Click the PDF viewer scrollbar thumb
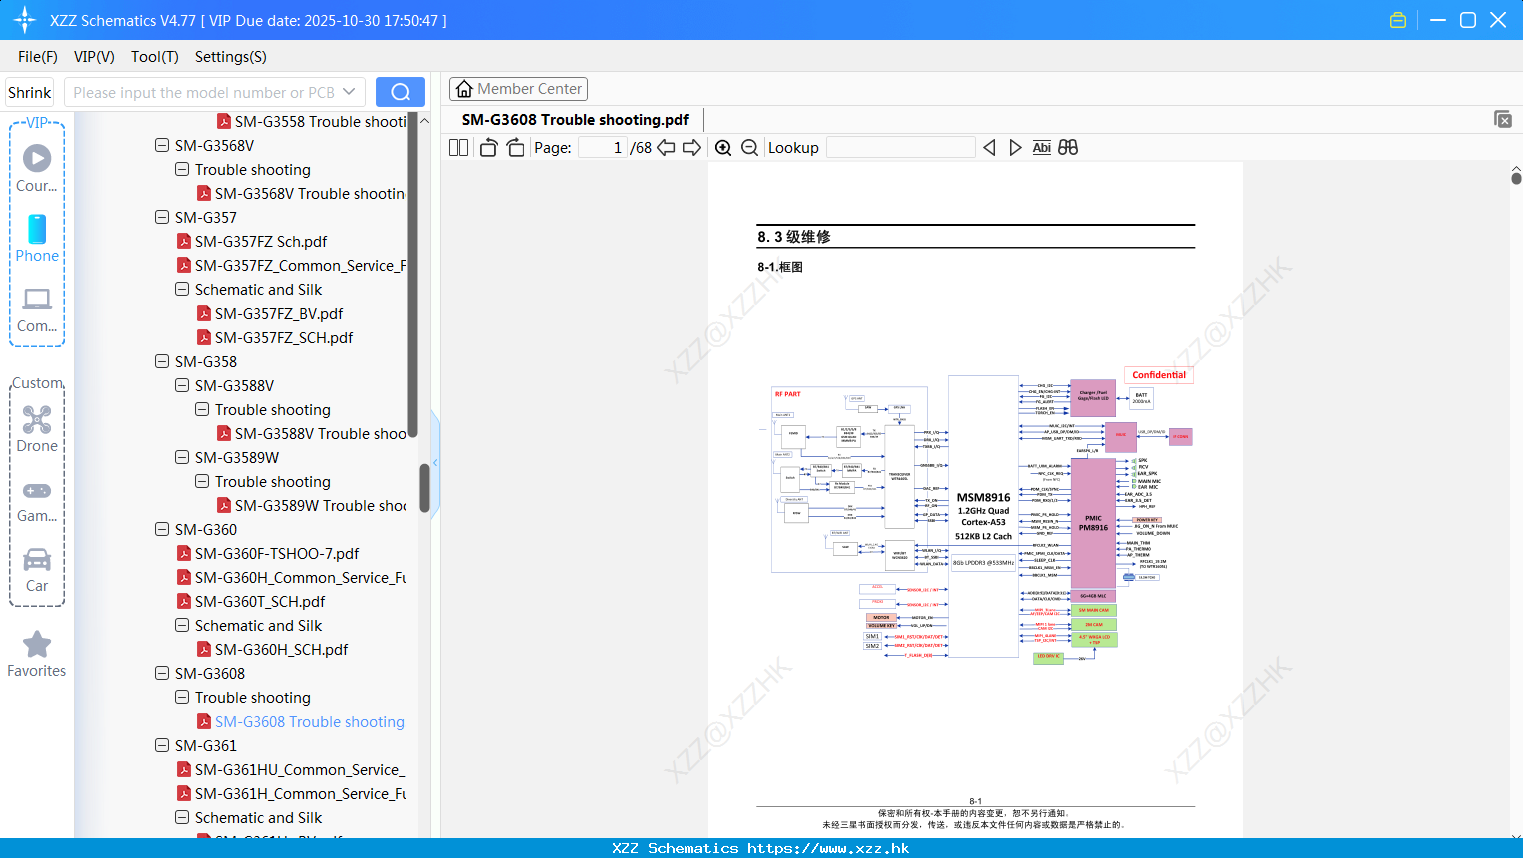Viewport: 1523px width, 858px height. [1516, 178]
